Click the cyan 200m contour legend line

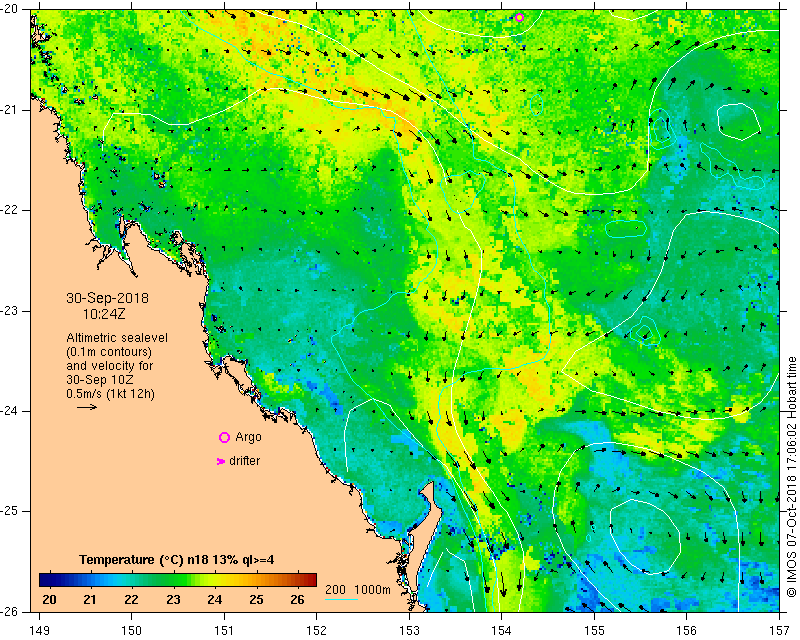click(341, 599)
